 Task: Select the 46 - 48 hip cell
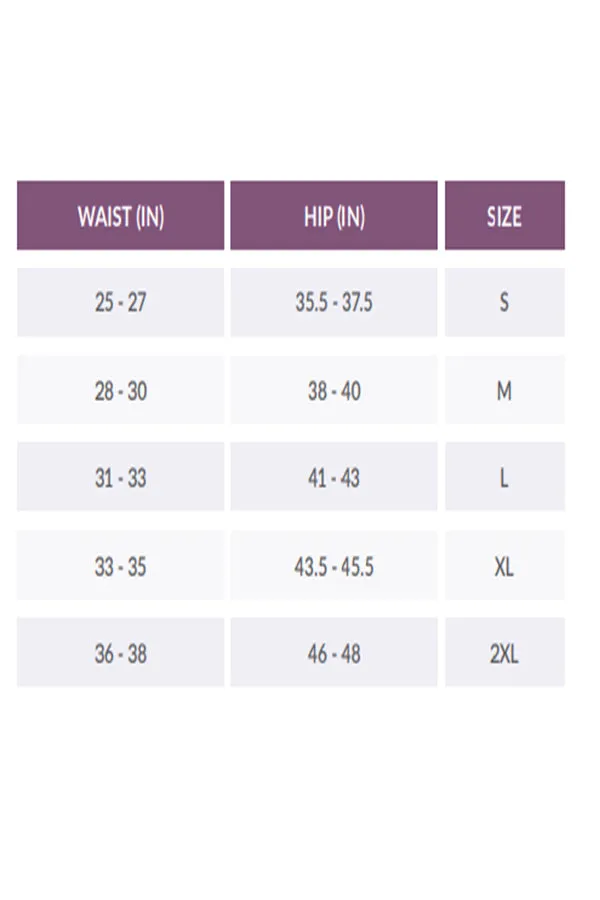pyautogui.click(x=334, y=652)
